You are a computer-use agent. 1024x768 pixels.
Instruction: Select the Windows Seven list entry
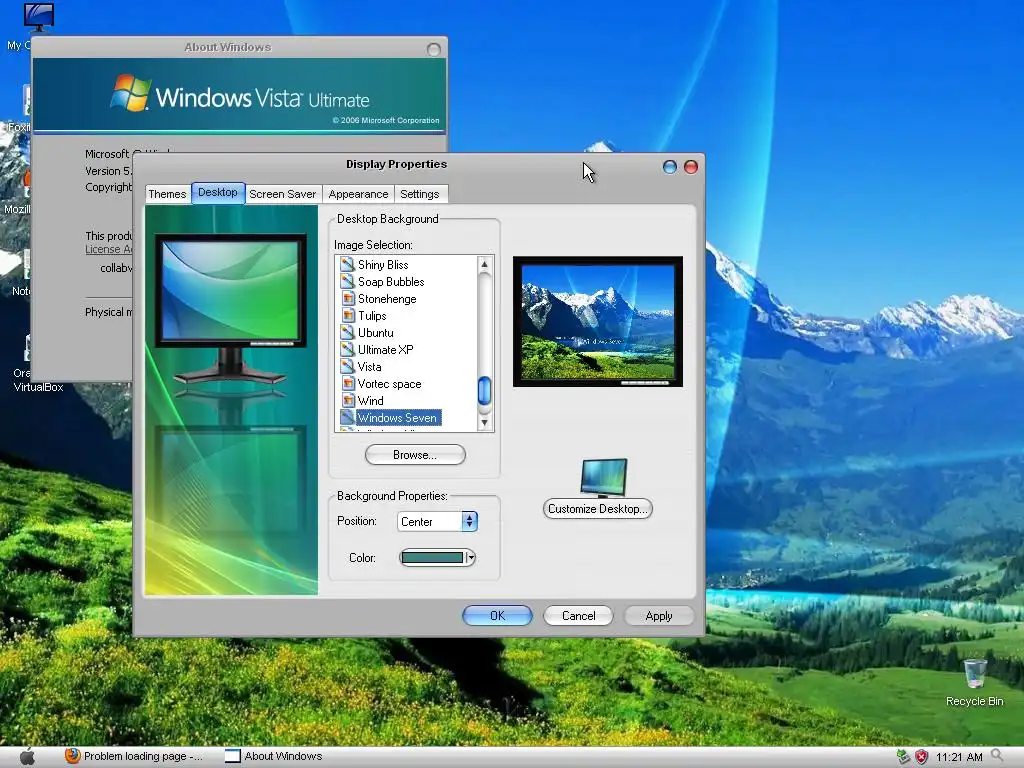(398, 417)
